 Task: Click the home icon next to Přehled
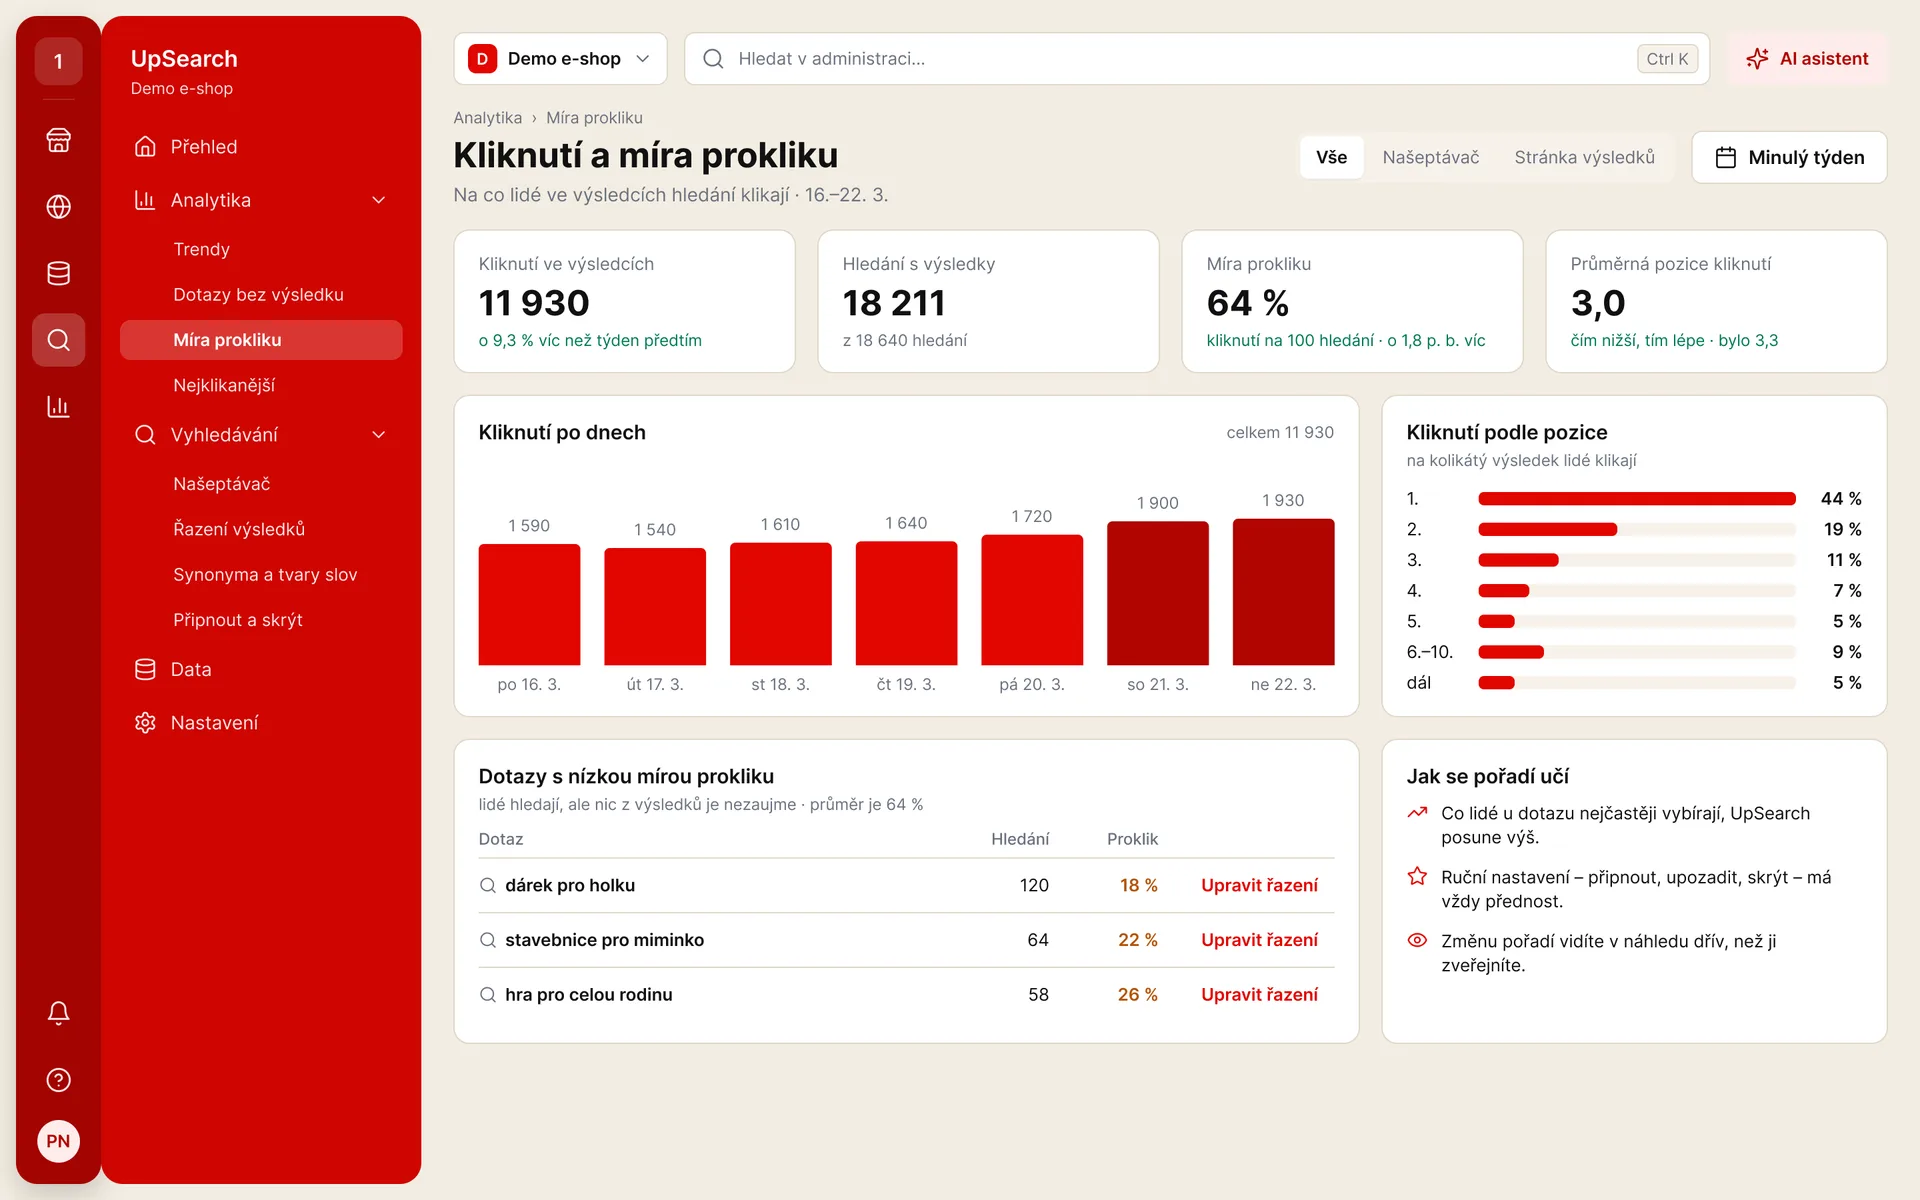point(145,146)
